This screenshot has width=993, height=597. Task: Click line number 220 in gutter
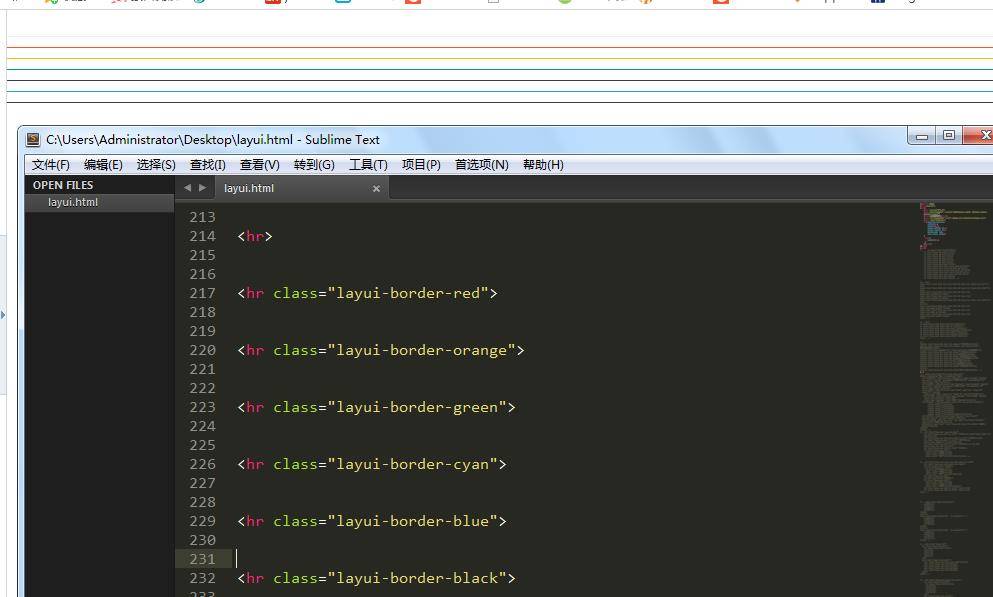(x=203, y=350)
